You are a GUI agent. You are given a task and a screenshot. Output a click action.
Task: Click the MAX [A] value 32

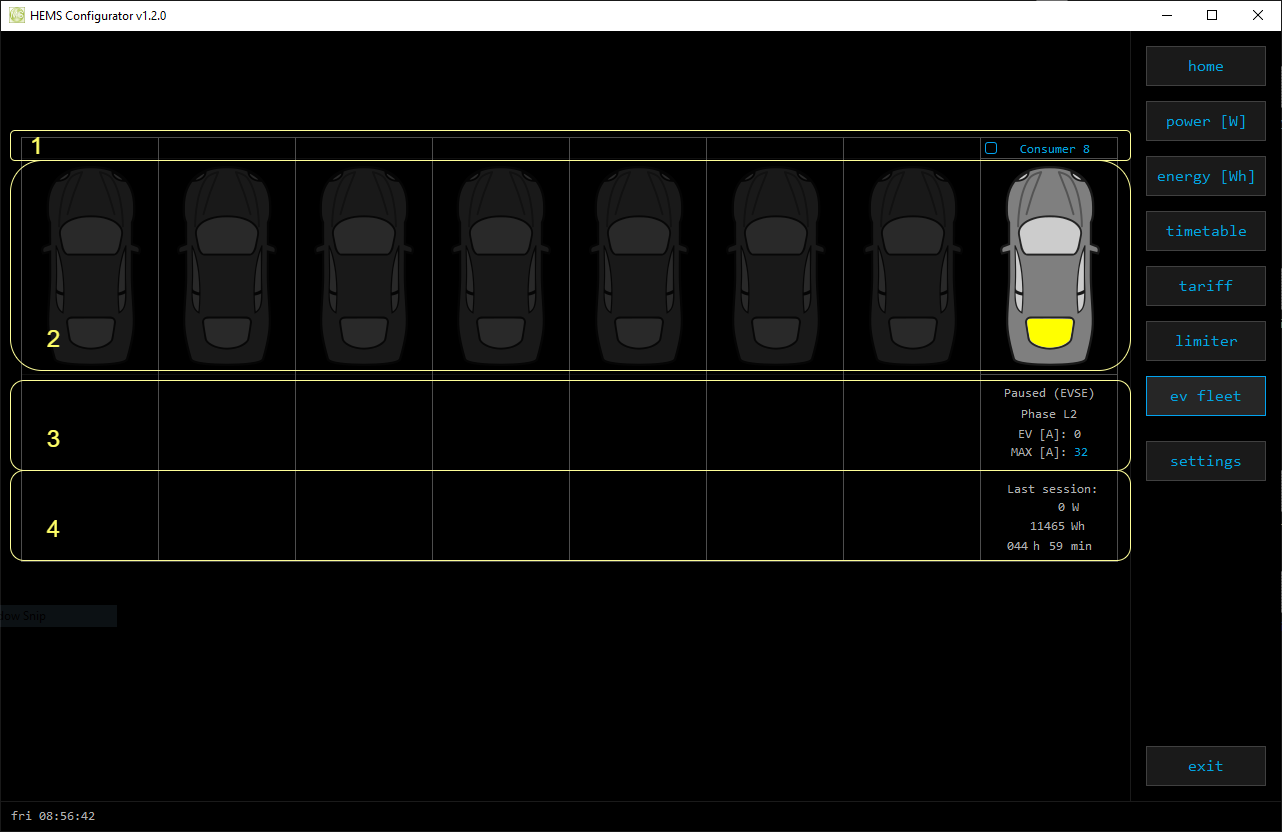1080,453
